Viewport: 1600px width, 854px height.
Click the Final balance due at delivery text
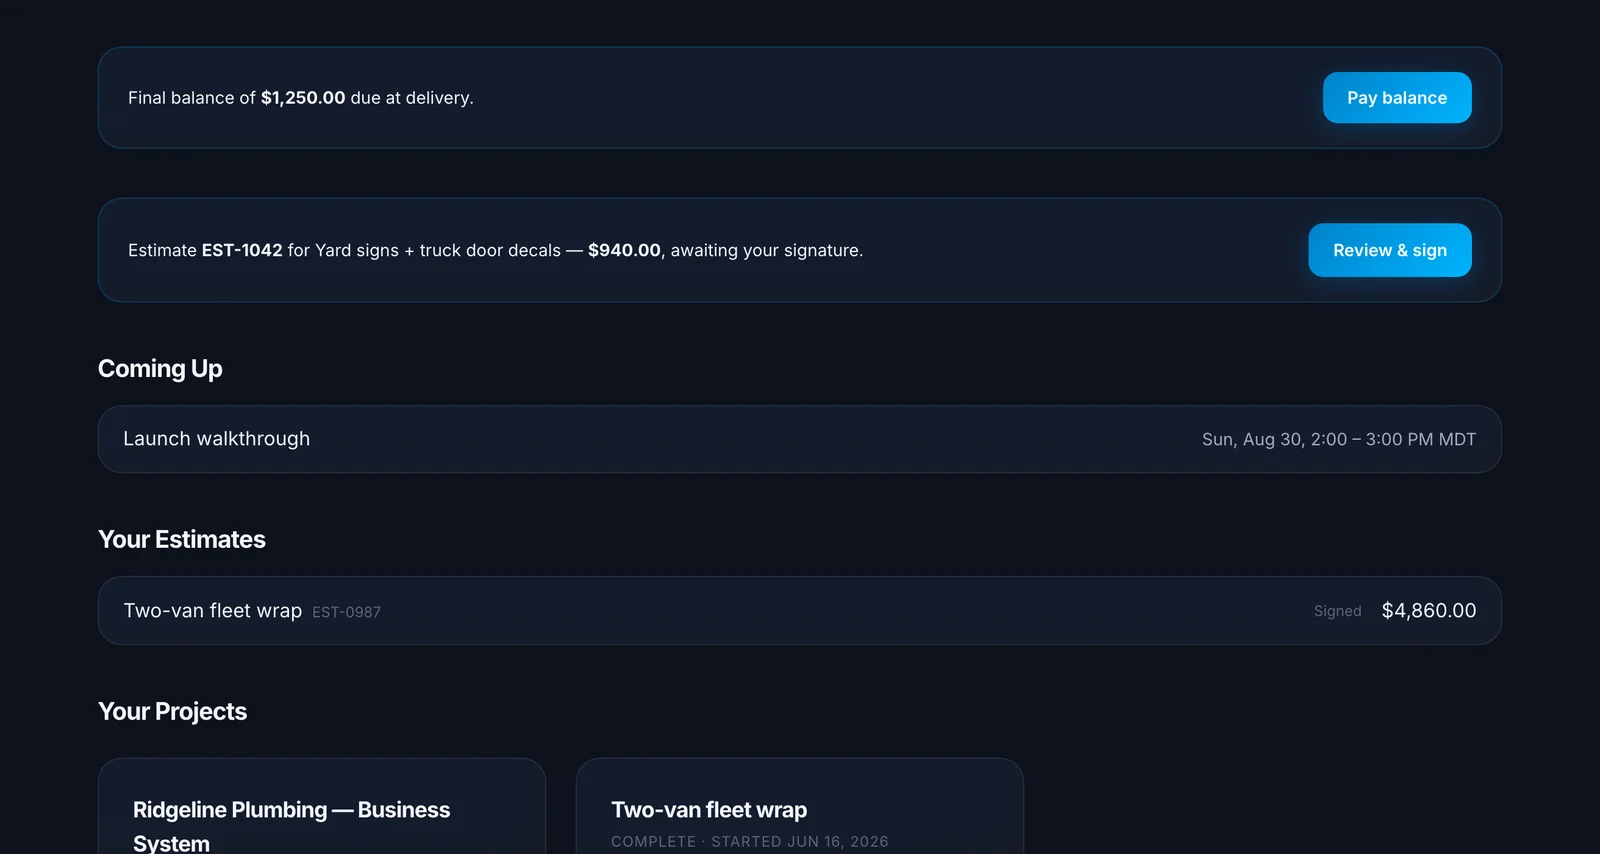[x=301, y=98]
